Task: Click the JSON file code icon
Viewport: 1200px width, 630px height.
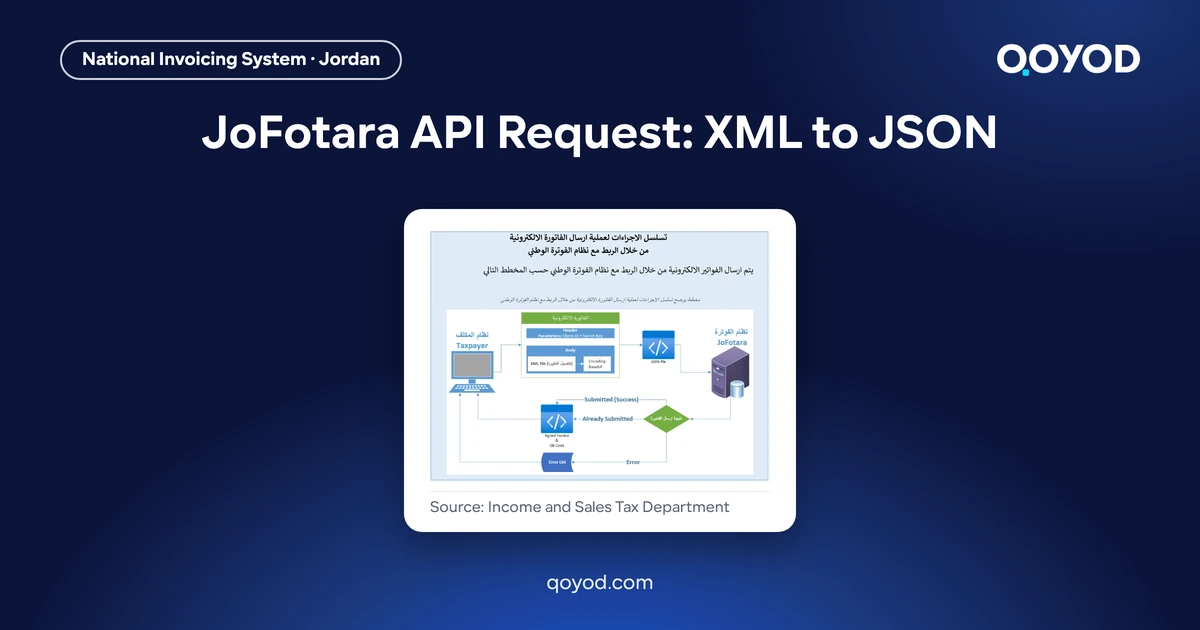Action: click(x=658, y=346)
